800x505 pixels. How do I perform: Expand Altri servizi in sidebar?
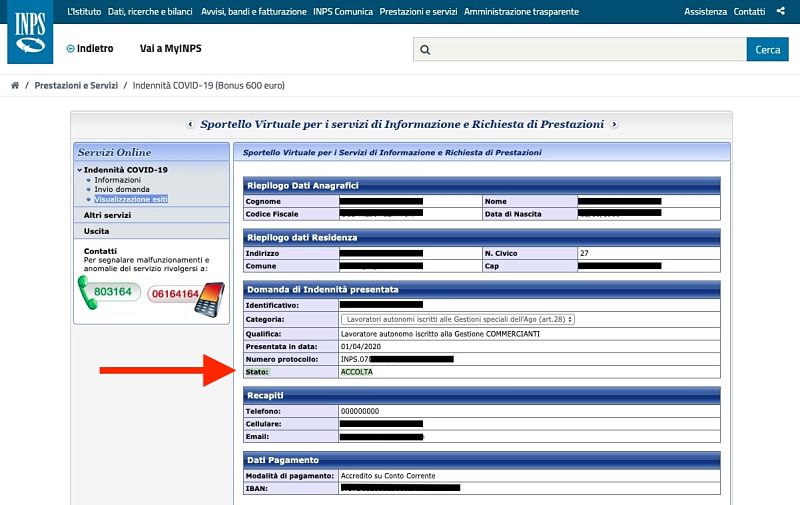(x=107, y=215)
